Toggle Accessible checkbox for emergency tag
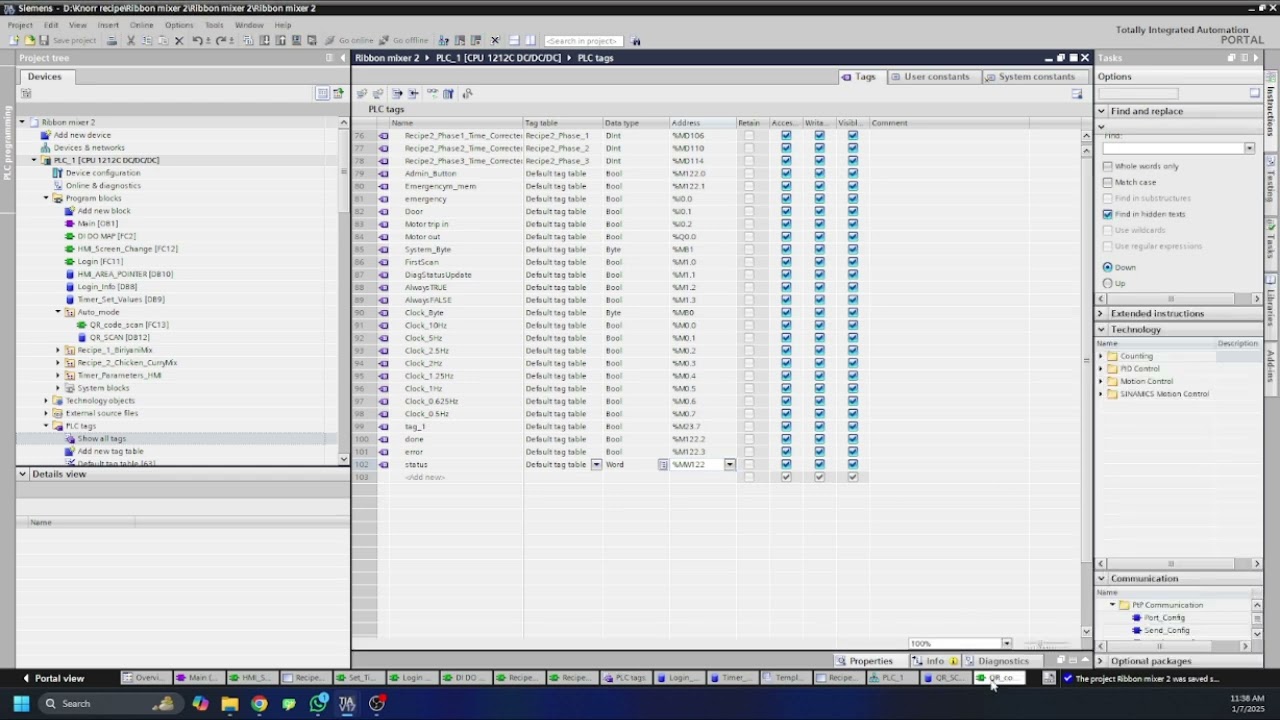The image size is (1280, 720). (786, 199)
